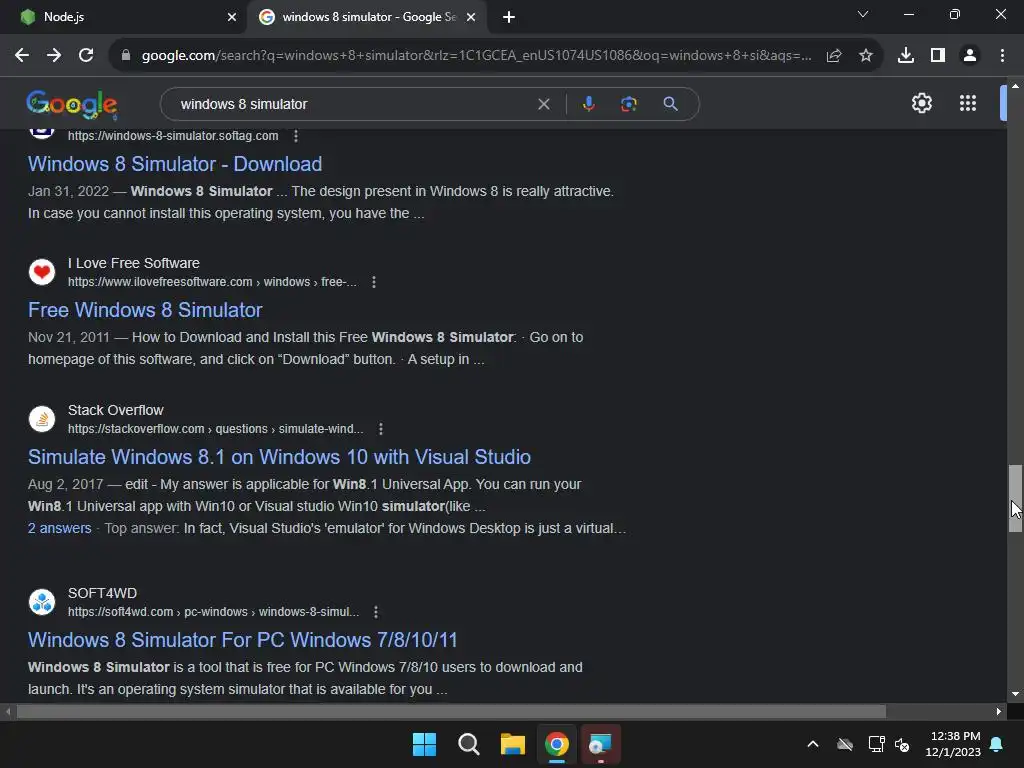
Task: Open tab search chevron
Action: click(863, 14)
